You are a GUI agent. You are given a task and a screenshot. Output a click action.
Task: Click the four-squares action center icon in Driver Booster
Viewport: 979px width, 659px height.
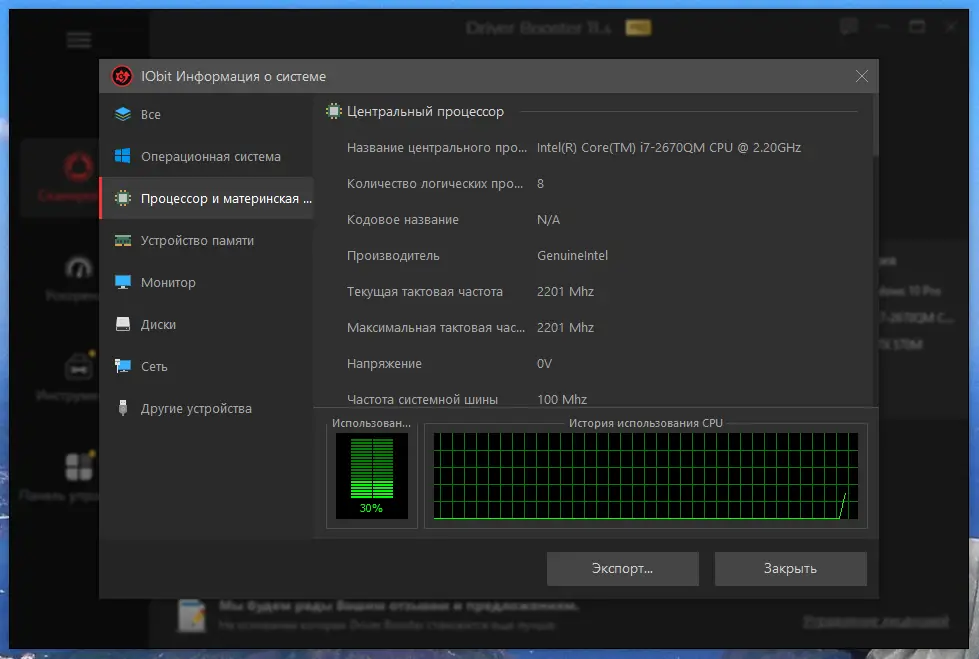[79, 467]
